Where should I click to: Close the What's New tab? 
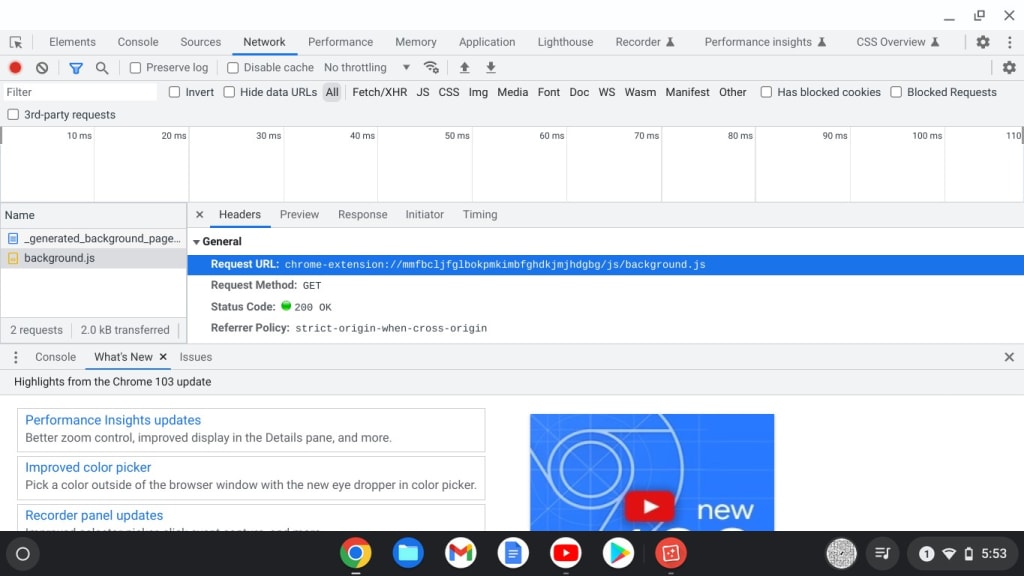163,357
